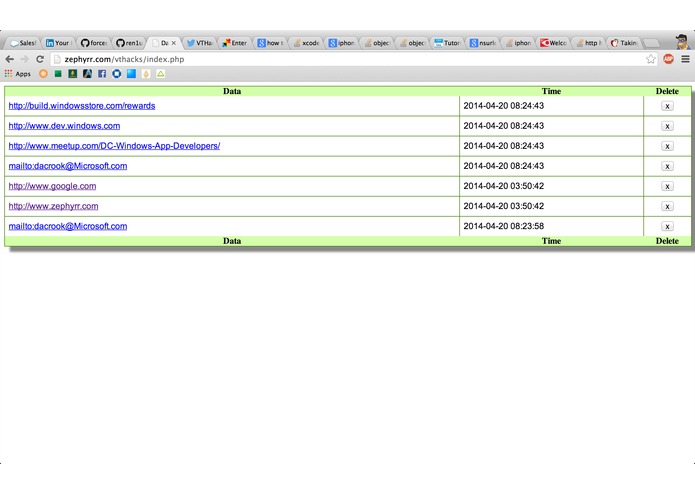Delete the www.google.com row

[x=667, y=186]
